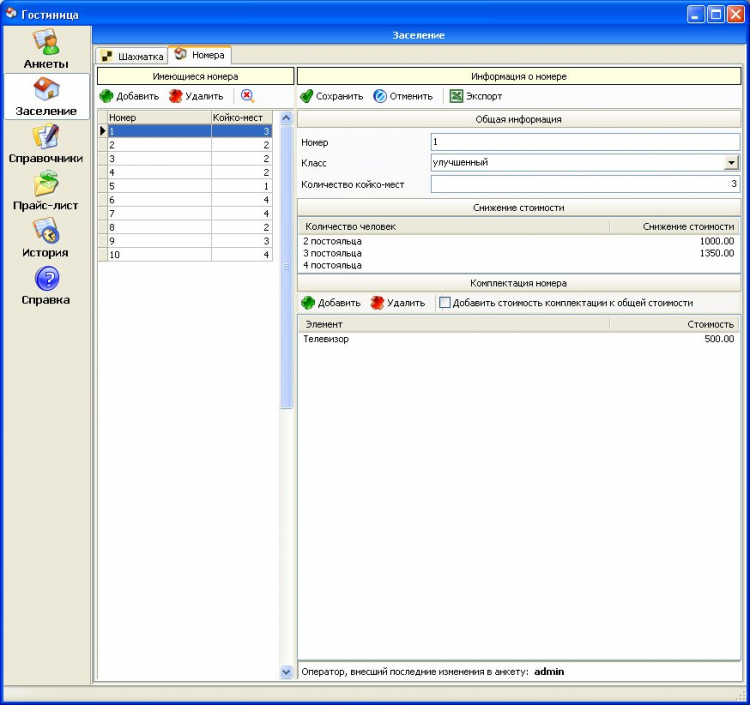Select room number 6 row

click(185, 200)
